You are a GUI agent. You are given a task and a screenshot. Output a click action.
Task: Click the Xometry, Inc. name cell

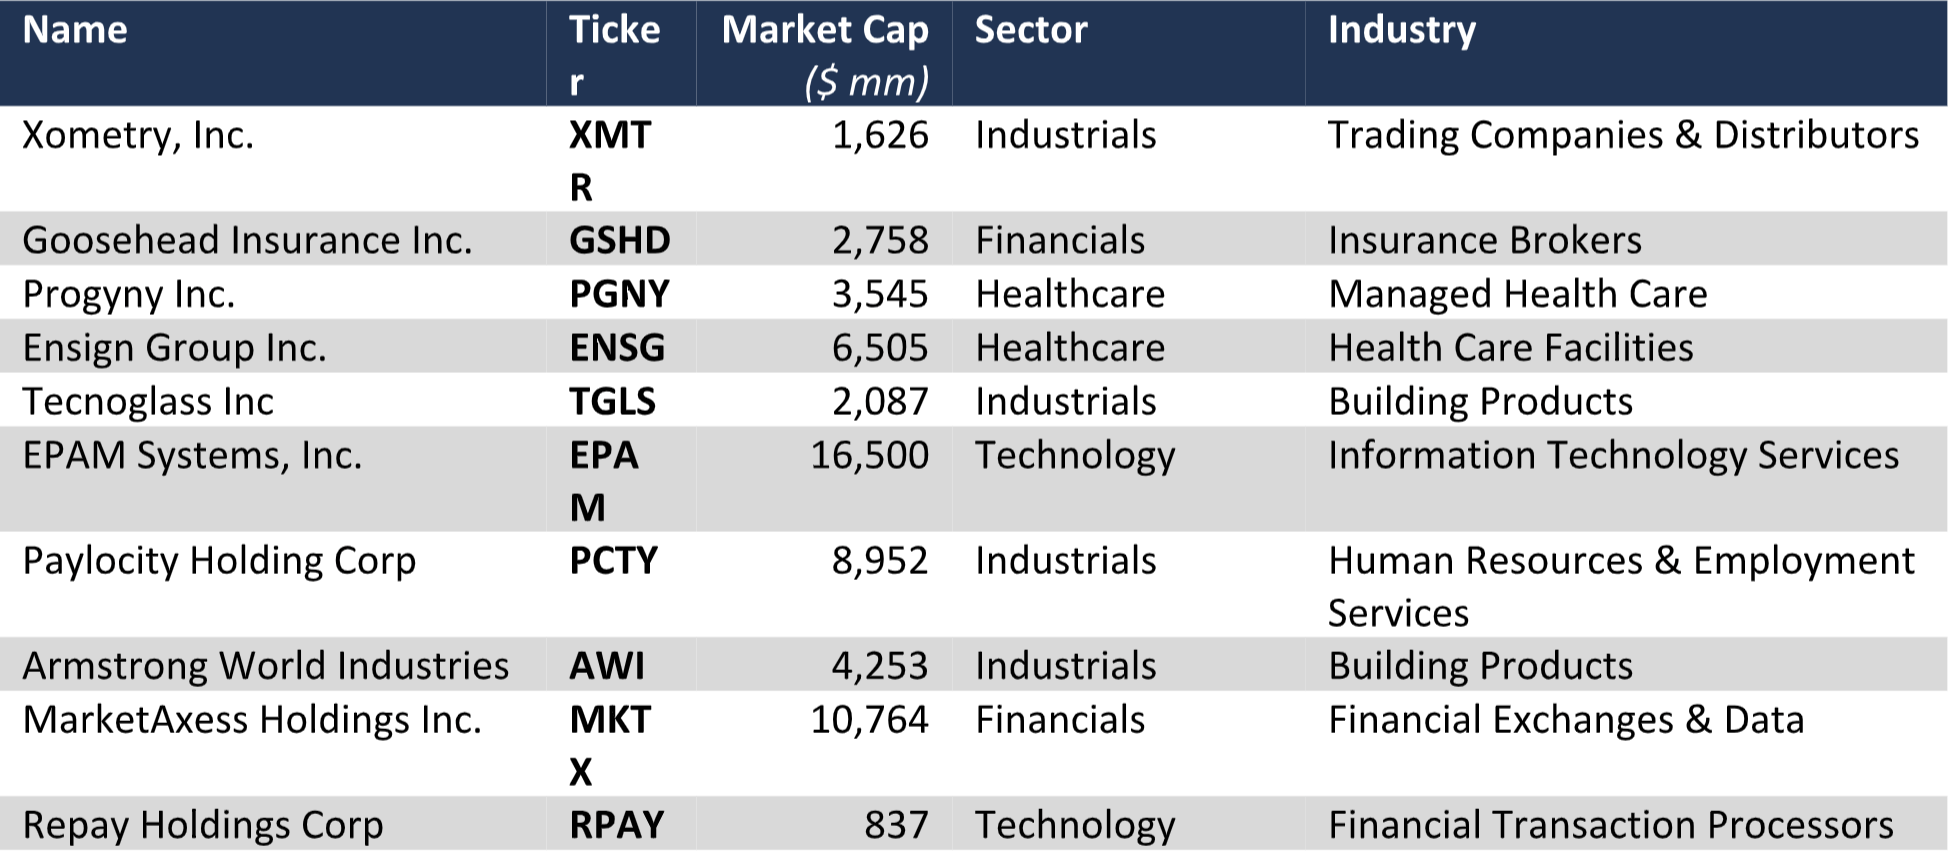coord(138,135)
